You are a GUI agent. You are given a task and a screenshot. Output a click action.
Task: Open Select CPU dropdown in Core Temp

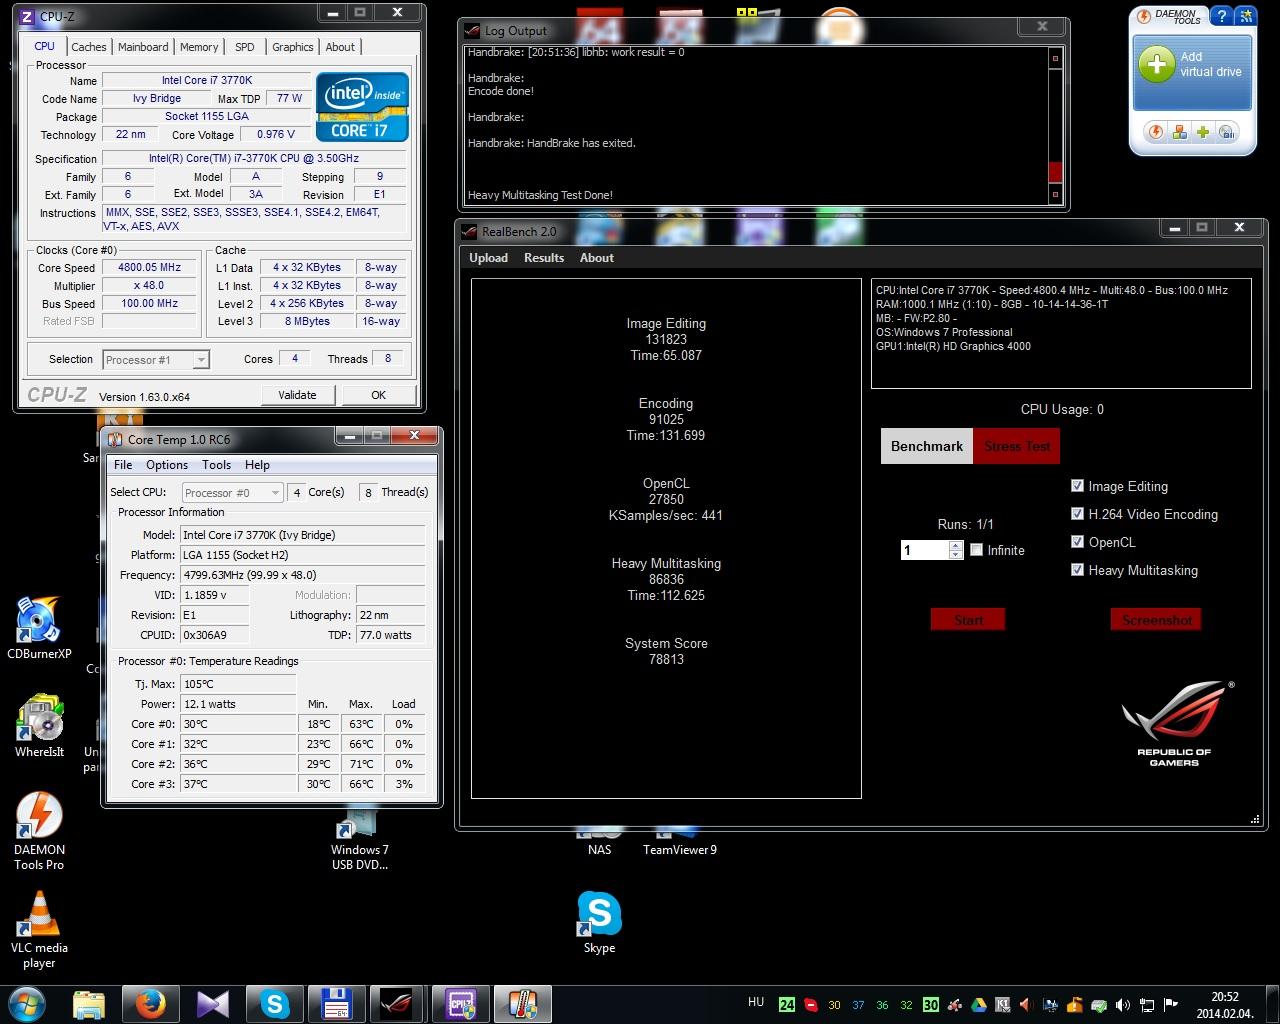pos(233,492)
